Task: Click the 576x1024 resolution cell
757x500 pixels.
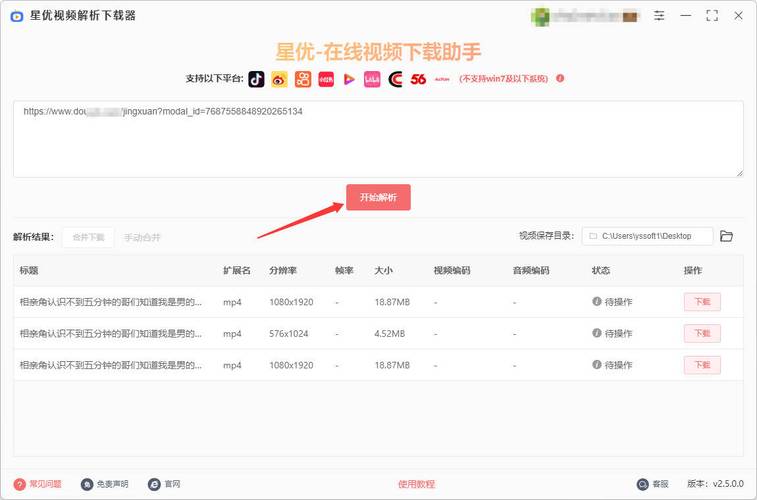Action: point(289,333)
